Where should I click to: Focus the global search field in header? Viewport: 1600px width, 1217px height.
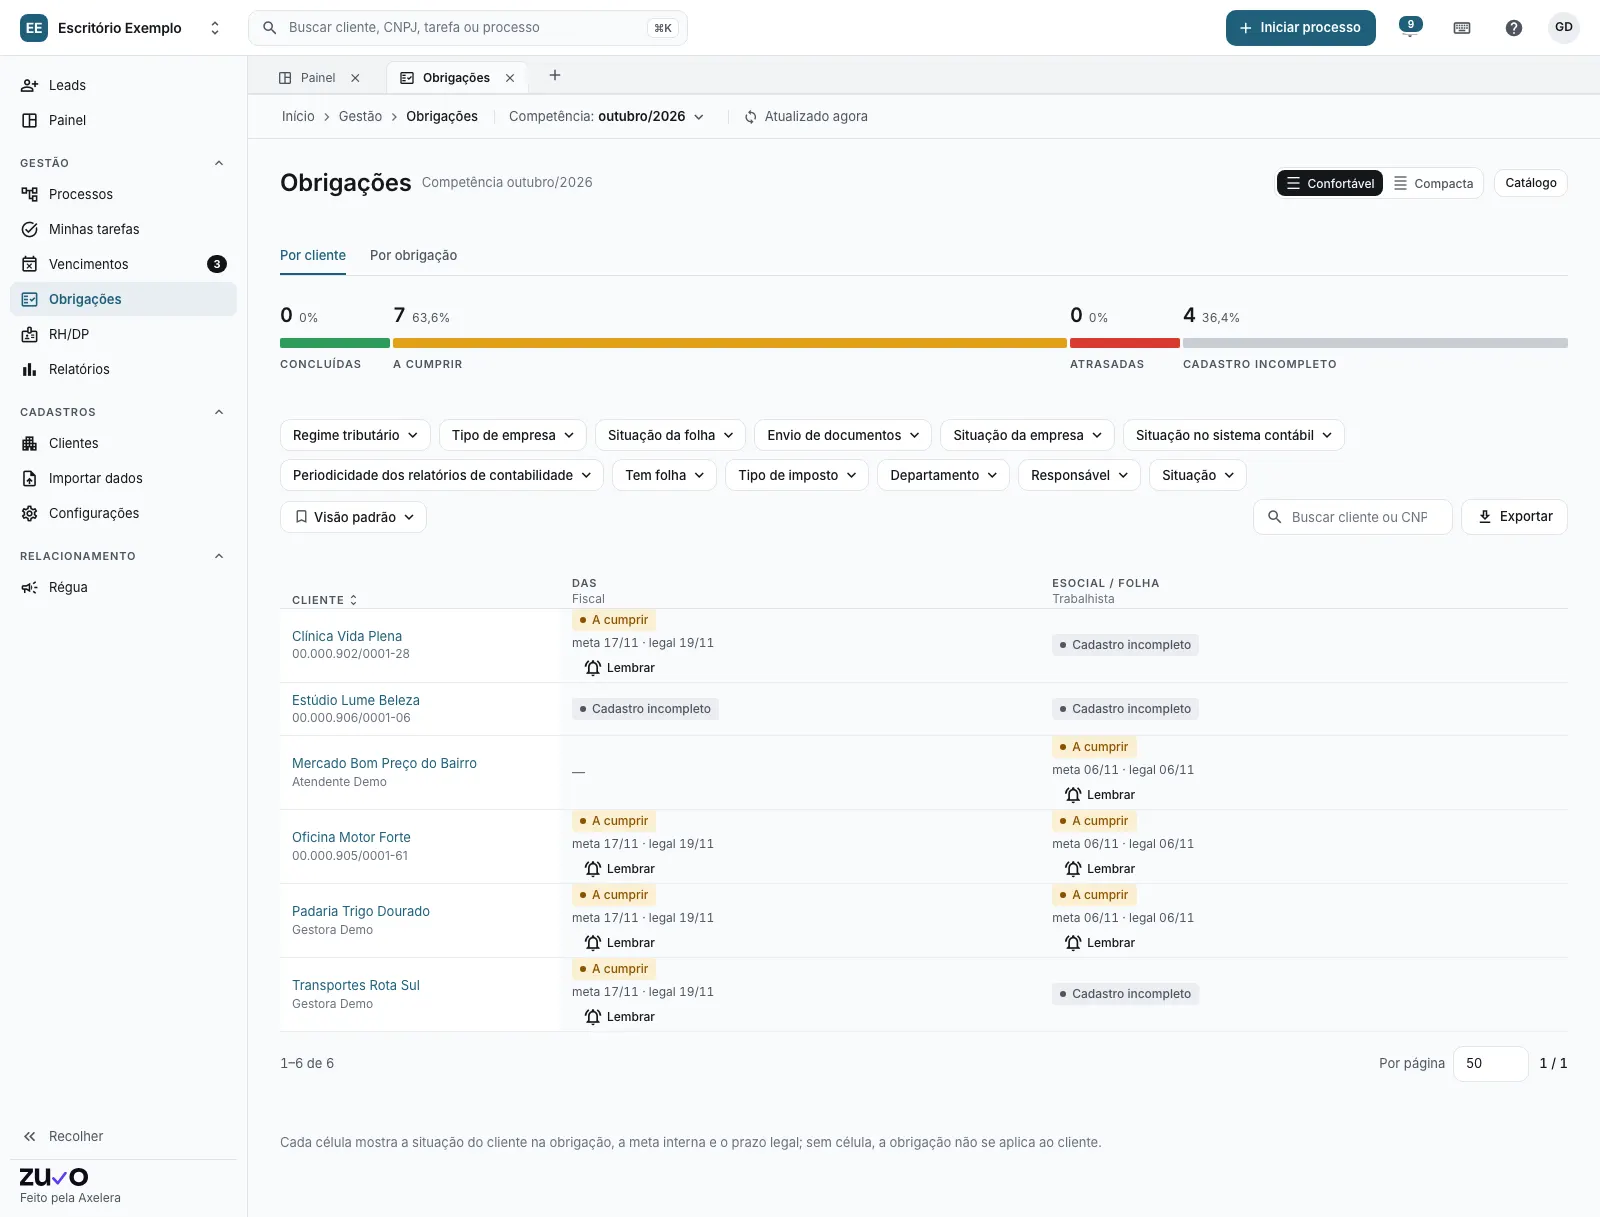(467, 28)
